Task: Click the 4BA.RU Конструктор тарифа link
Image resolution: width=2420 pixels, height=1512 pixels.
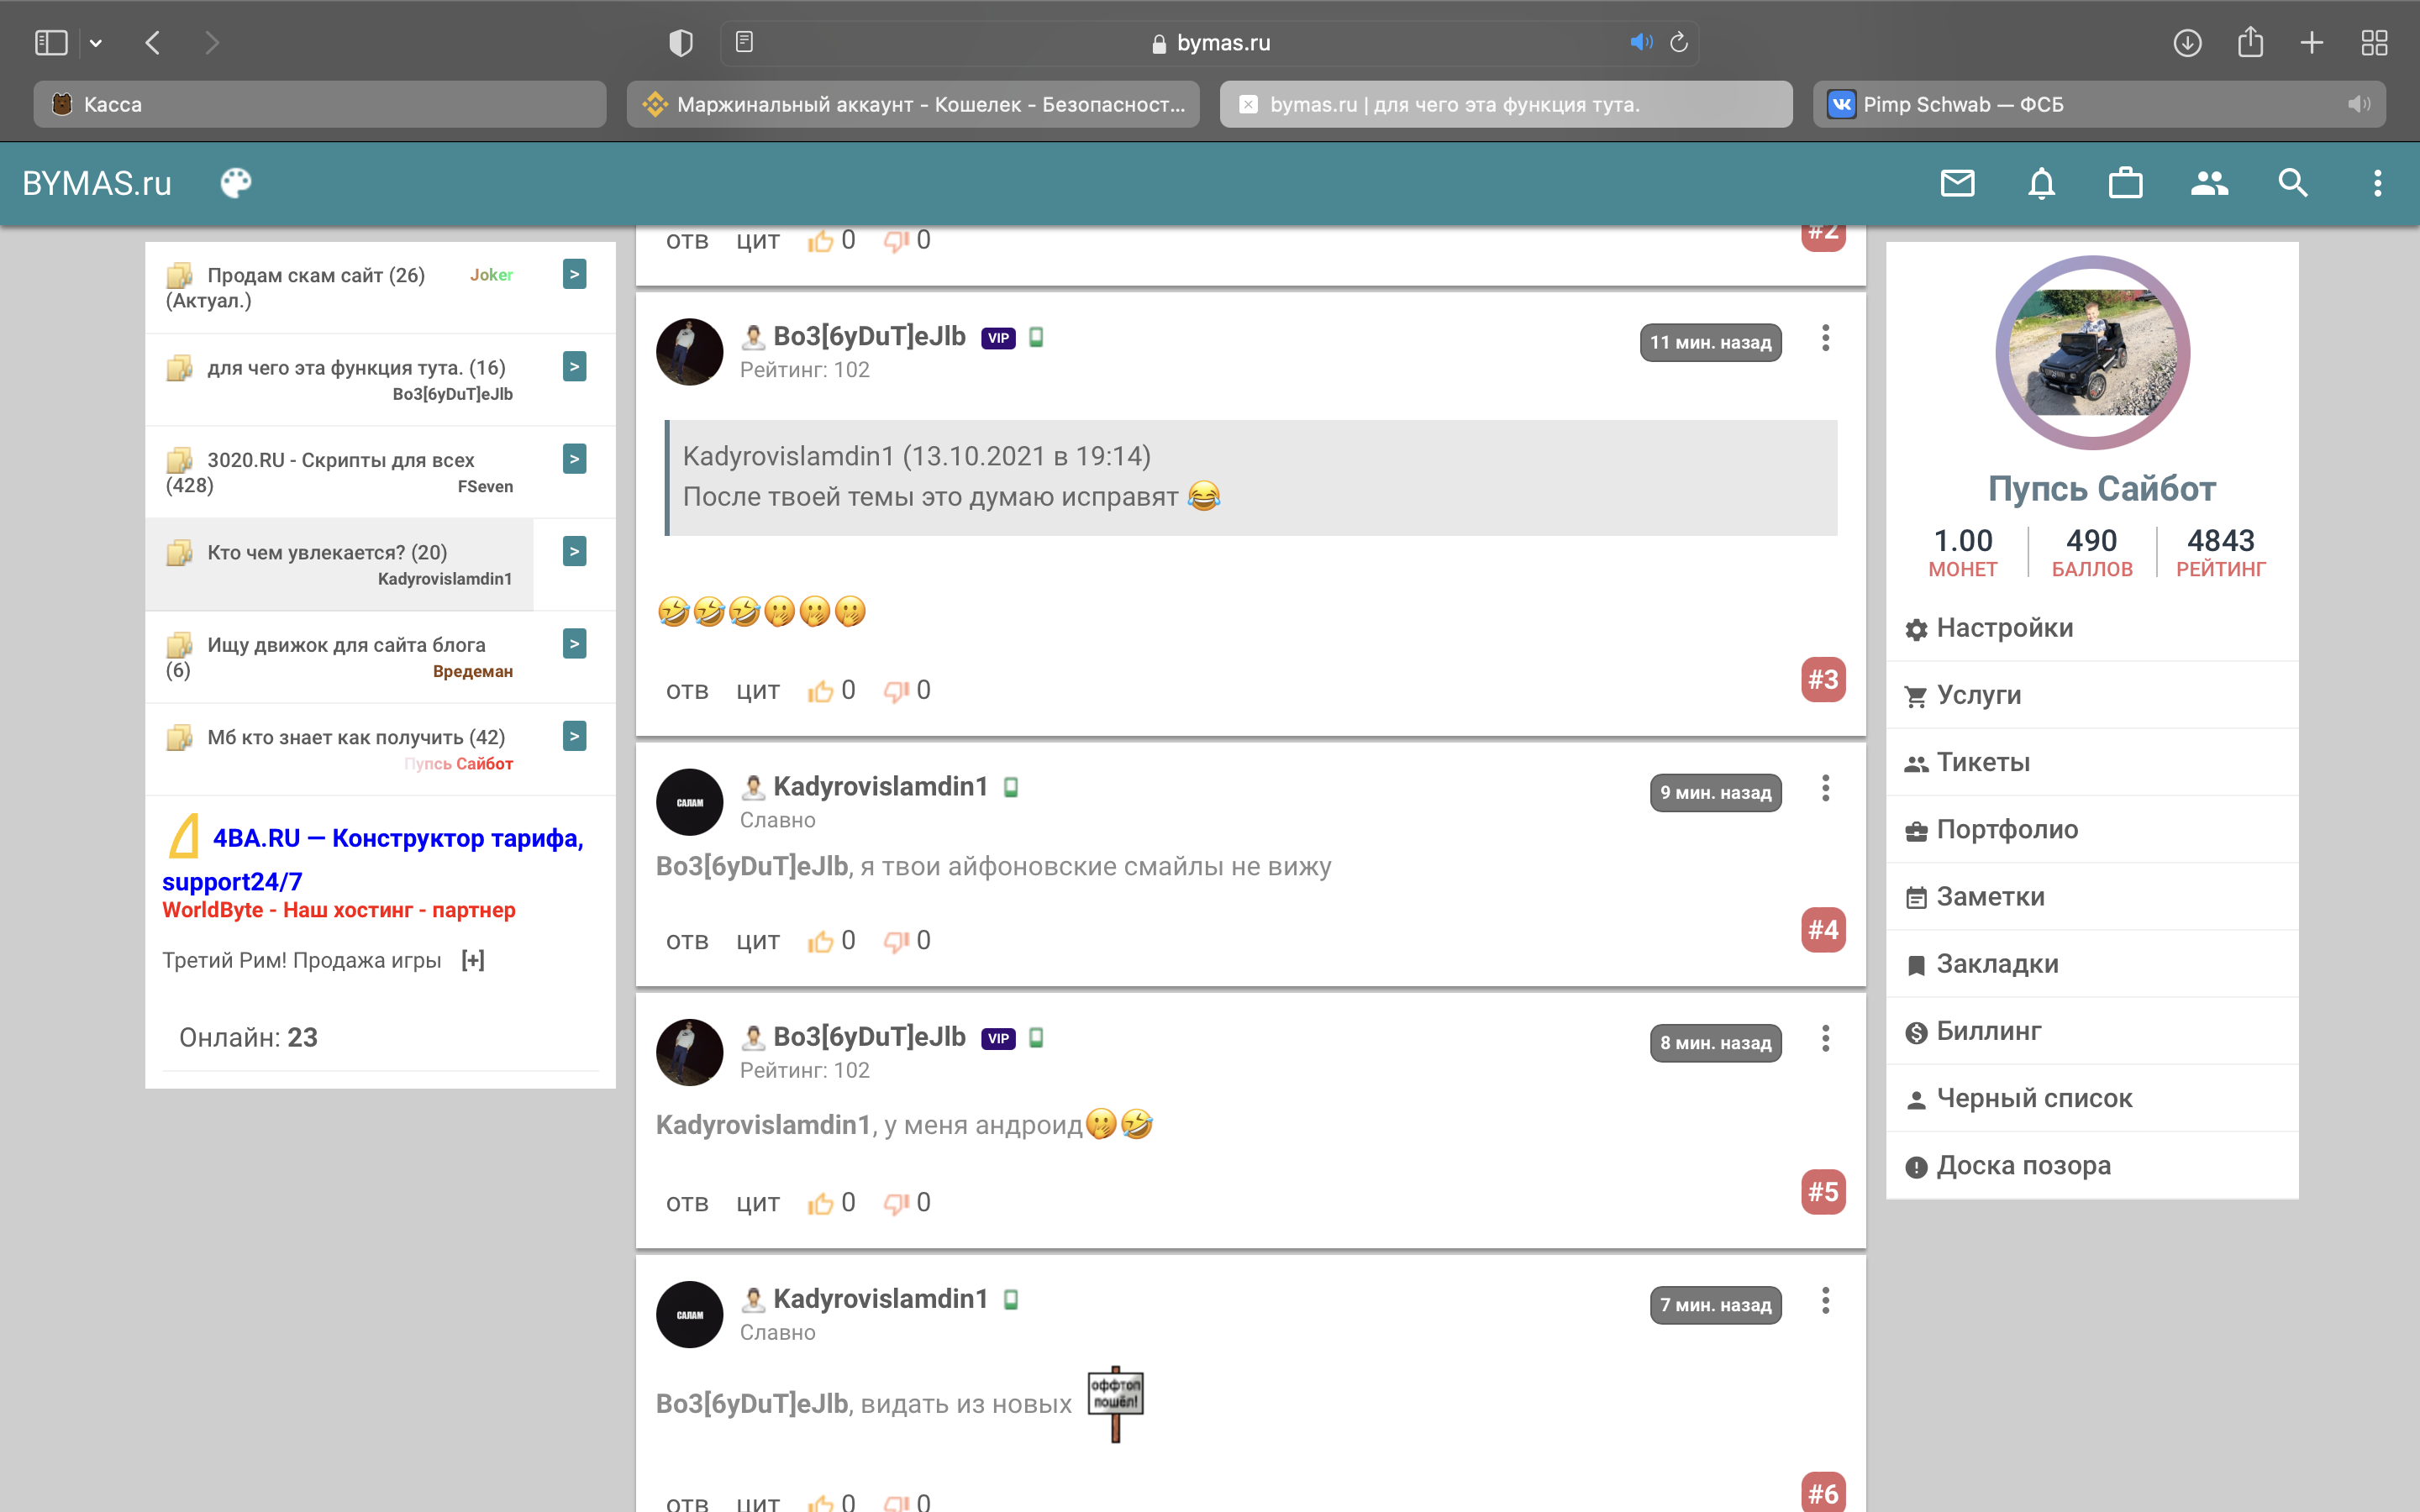Action: [397, 838]
